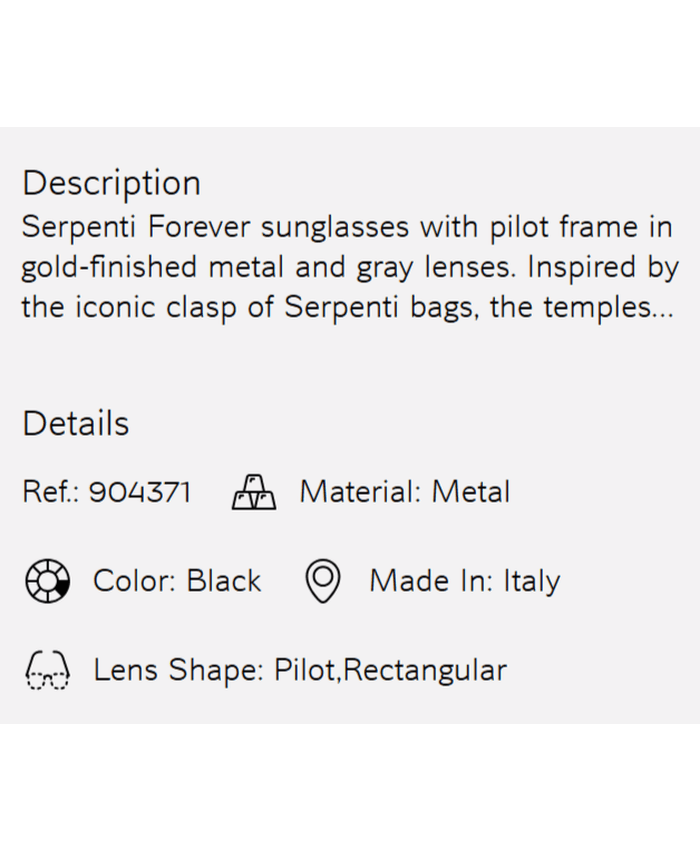Screen dimensions: 700x850
Task: Select the 'Black' color value
Action: (224, 581)
